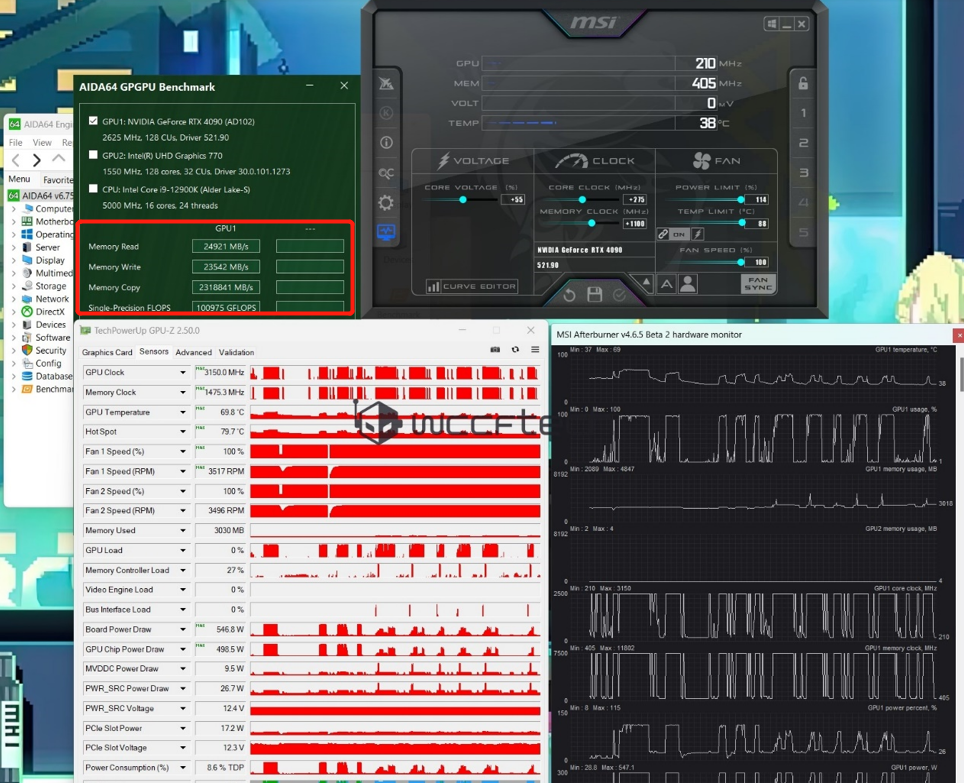
Task: Toggle the Fan Sync button
Action: pos(758,283)
